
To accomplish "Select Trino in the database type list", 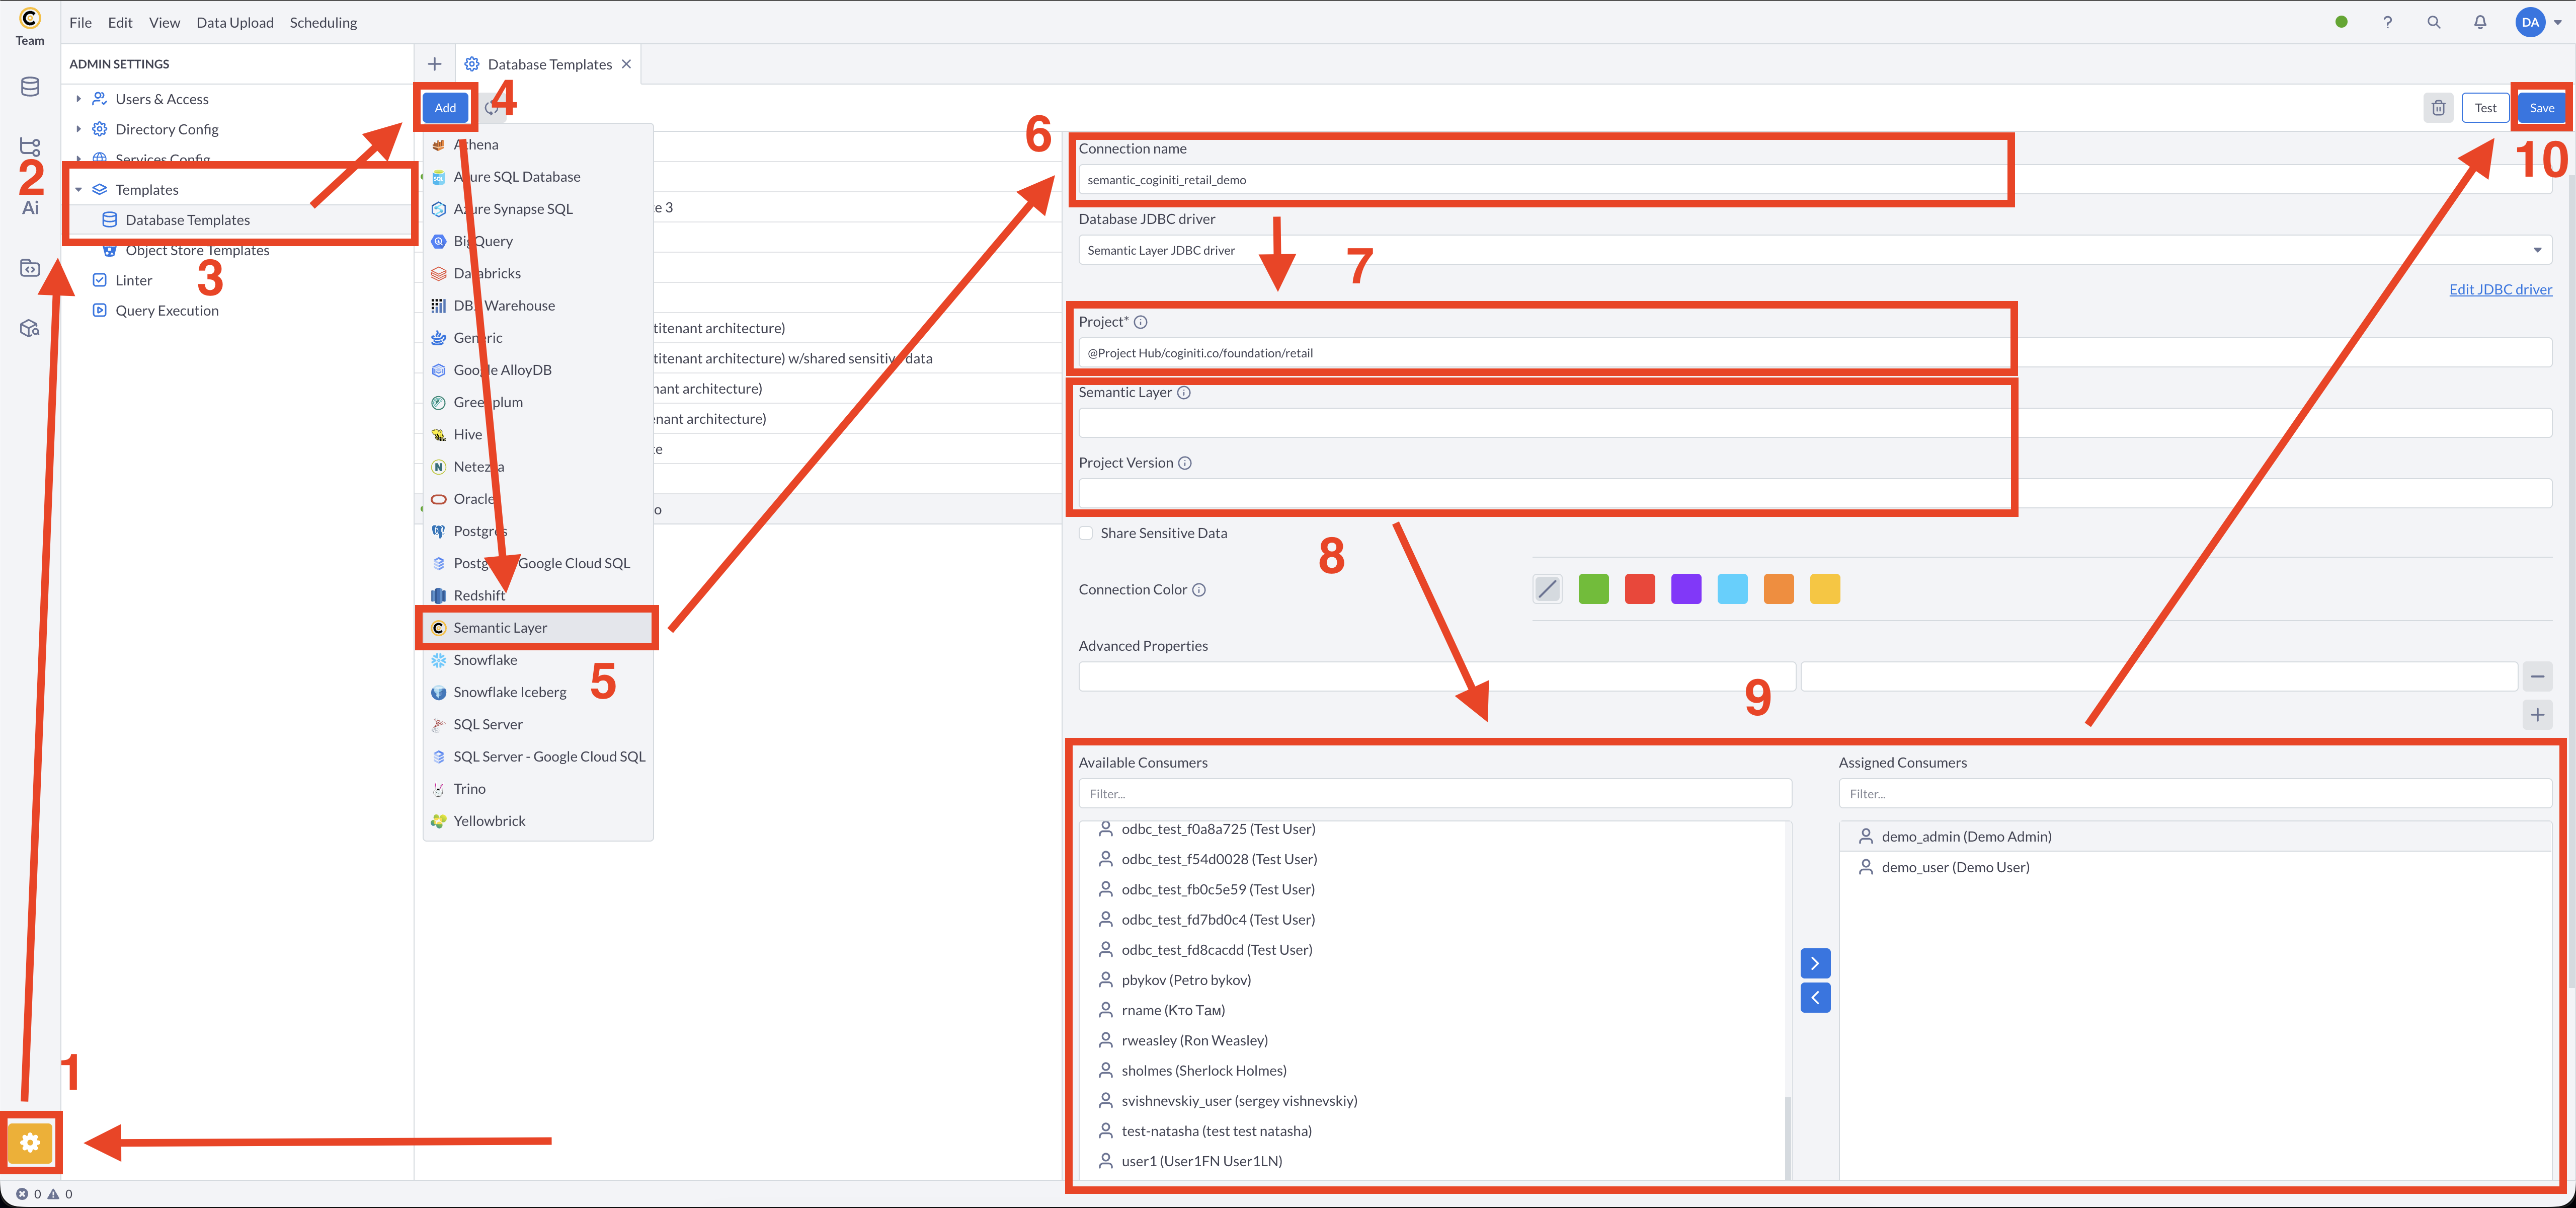I will [x=538, y=789].
